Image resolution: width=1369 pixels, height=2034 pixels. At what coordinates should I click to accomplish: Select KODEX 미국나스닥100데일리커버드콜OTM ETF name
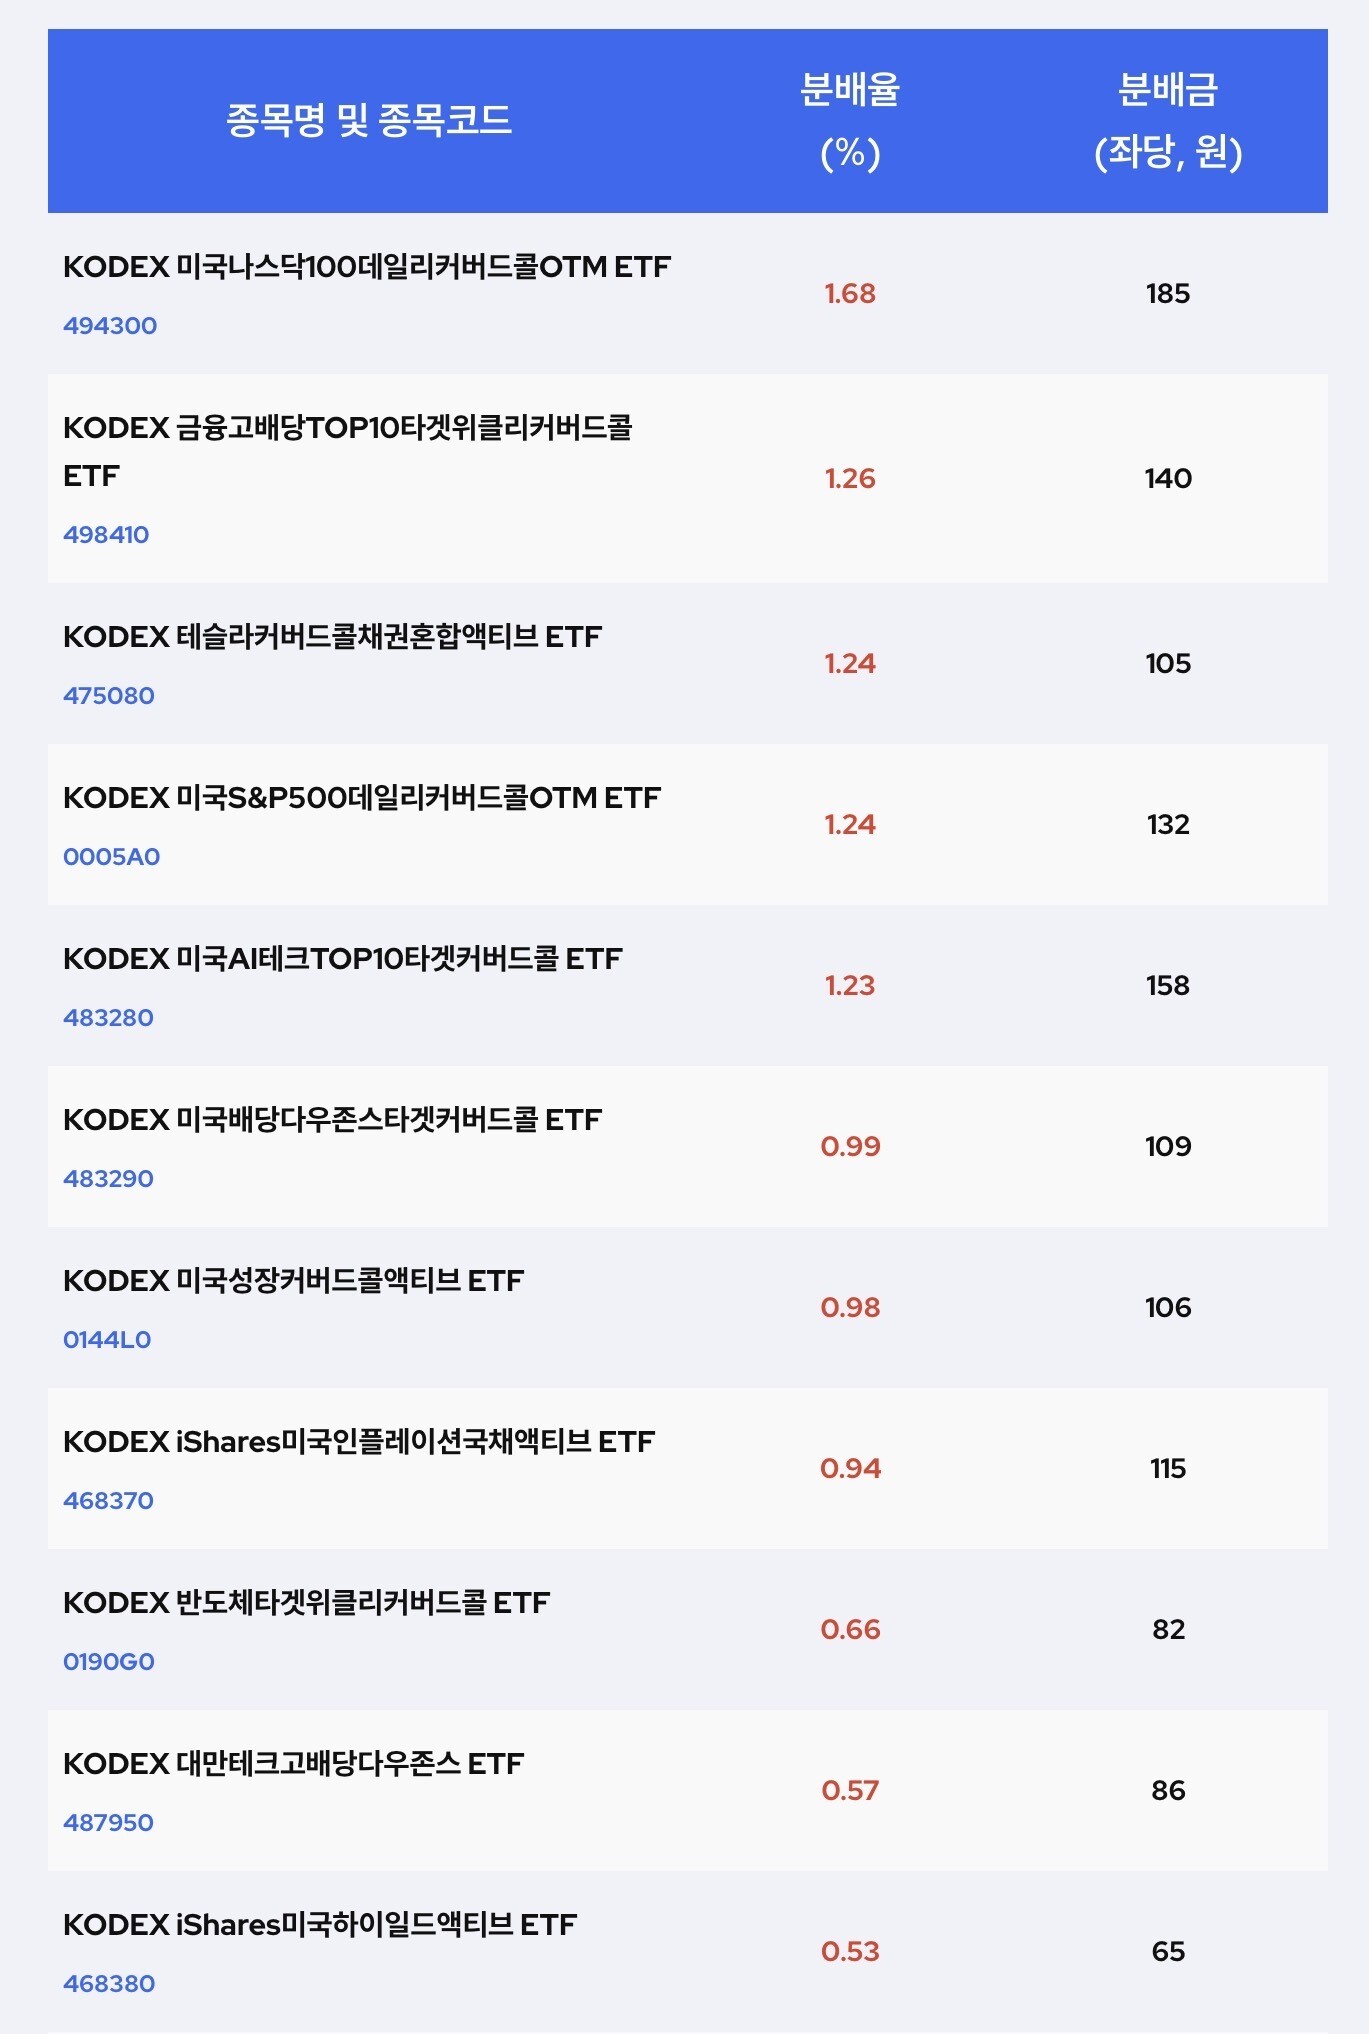pos(367,267)
